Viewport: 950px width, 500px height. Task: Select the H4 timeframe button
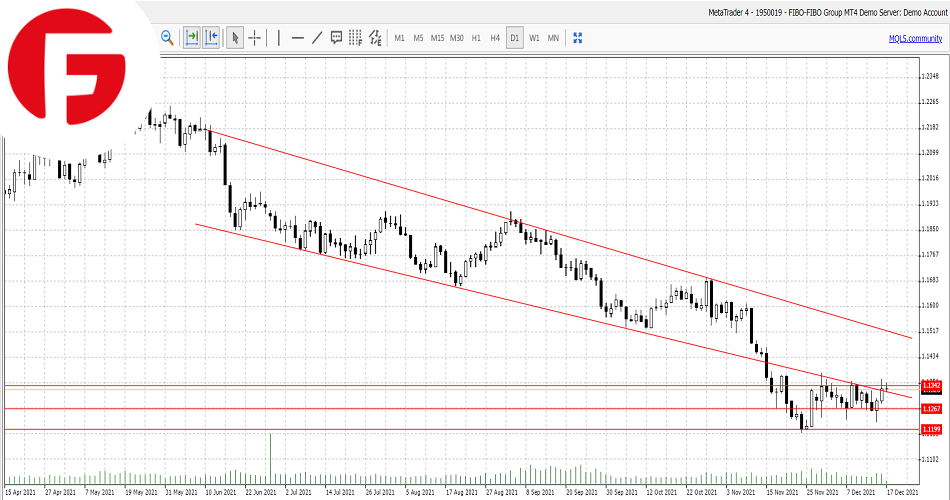point(495,38)
